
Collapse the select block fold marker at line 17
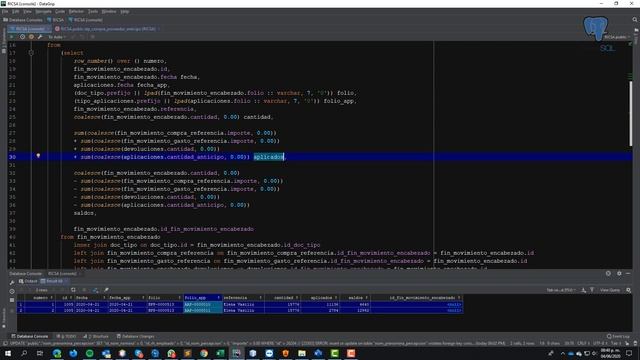(31, 53)
